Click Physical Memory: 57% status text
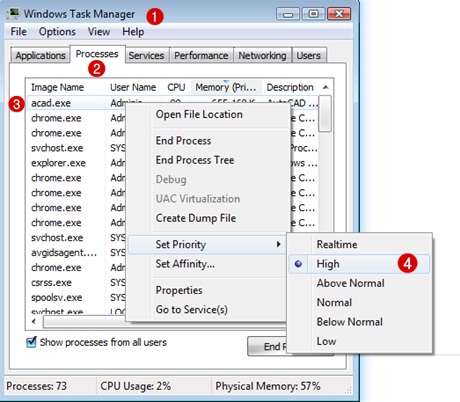The image size is (460, 402). (268, 386)
